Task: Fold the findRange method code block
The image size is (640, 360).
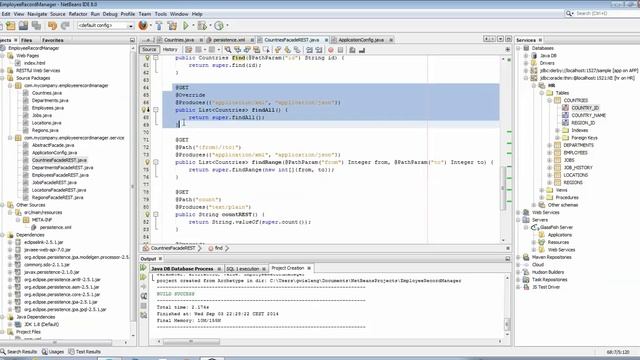Action: point(156,162)
